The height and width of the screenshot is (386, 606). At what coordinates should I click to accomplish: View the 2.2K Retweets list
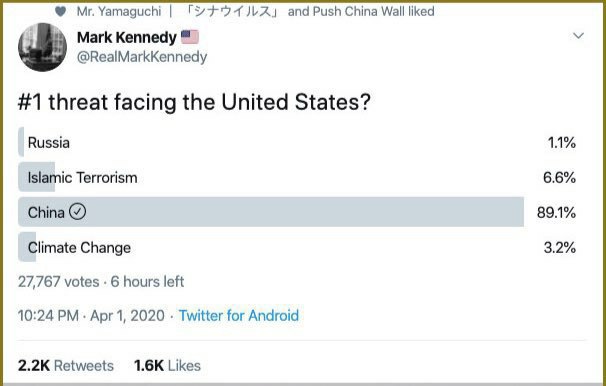pos(66,366)
